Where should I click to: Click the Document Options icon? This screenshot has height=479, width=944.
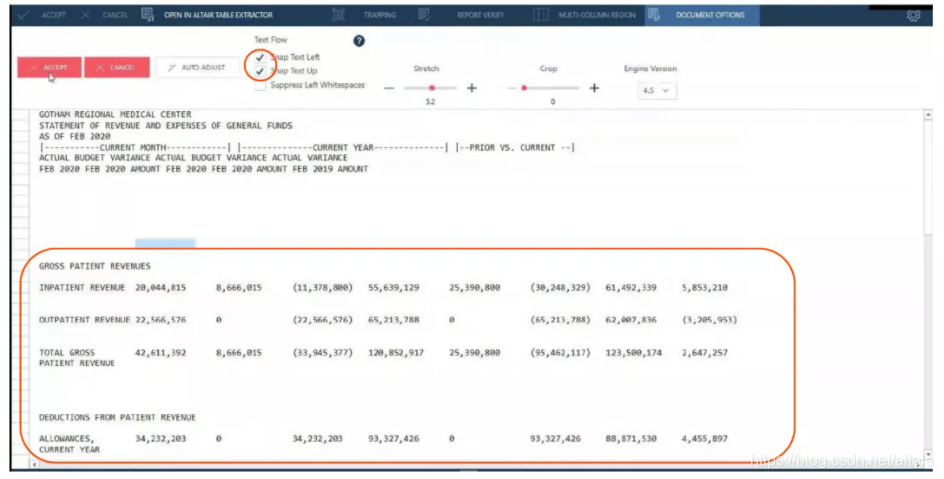point(654,15)
